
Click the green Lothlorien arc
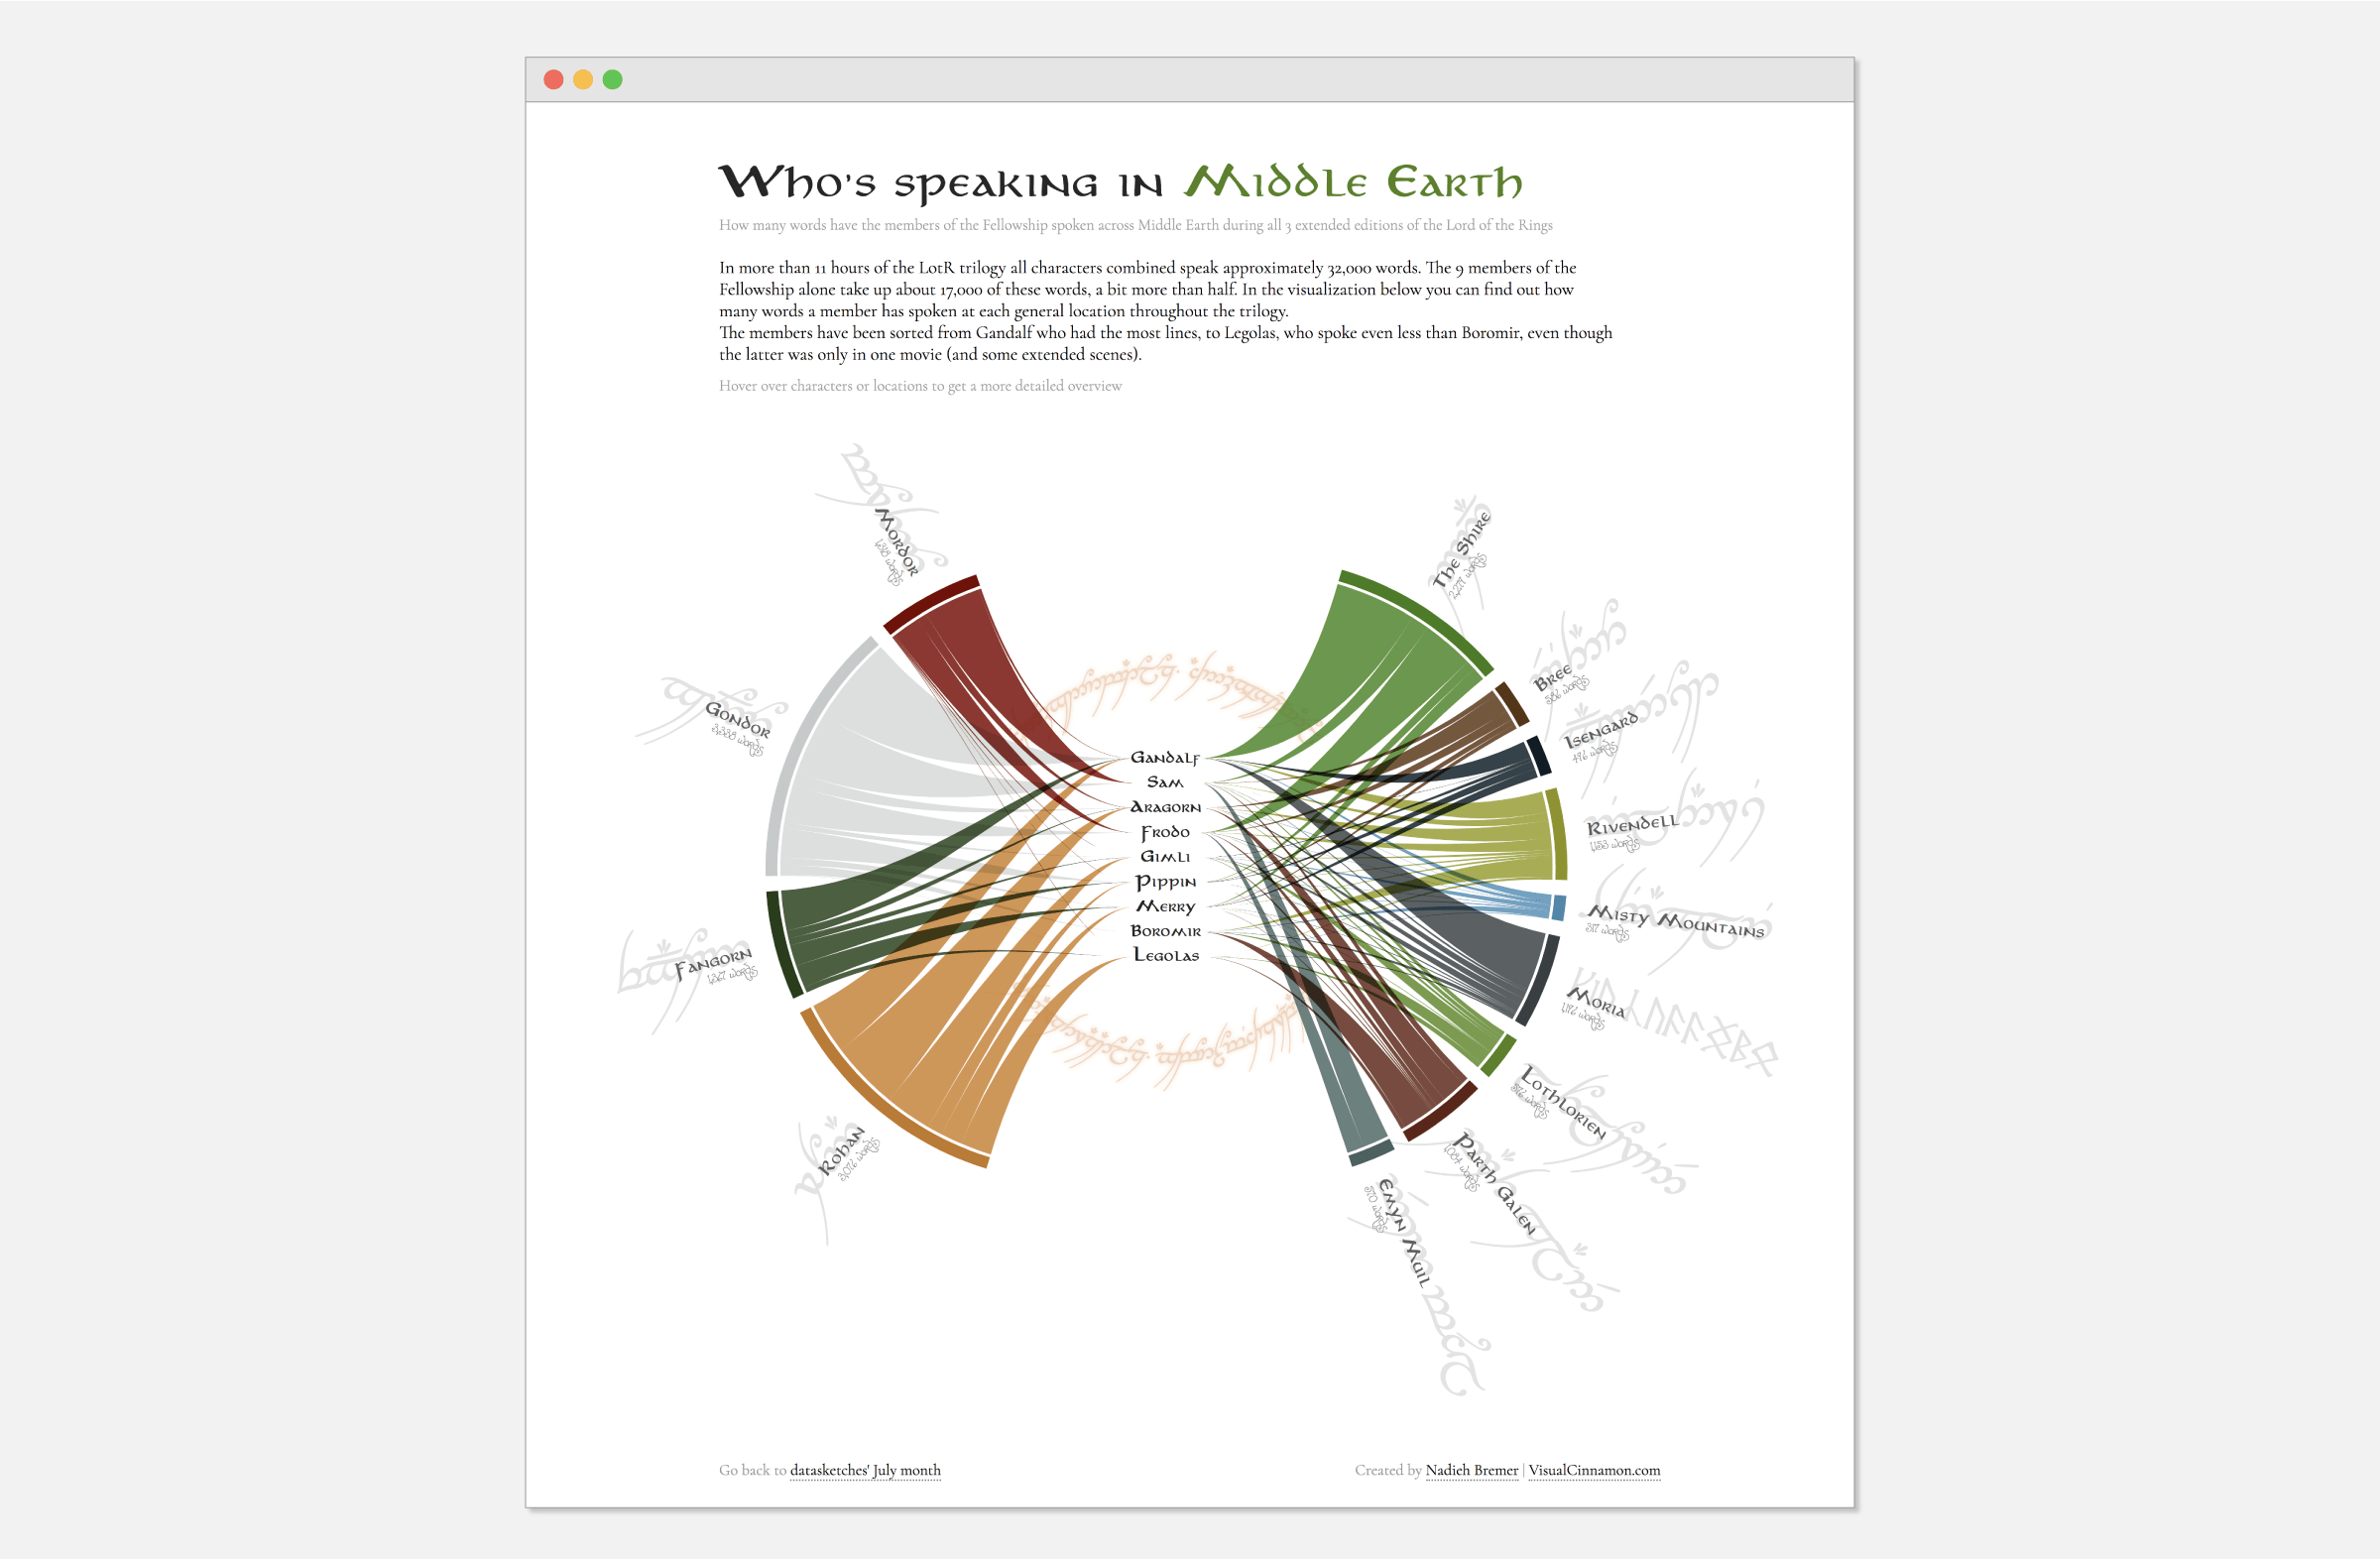[1498, 1054]
